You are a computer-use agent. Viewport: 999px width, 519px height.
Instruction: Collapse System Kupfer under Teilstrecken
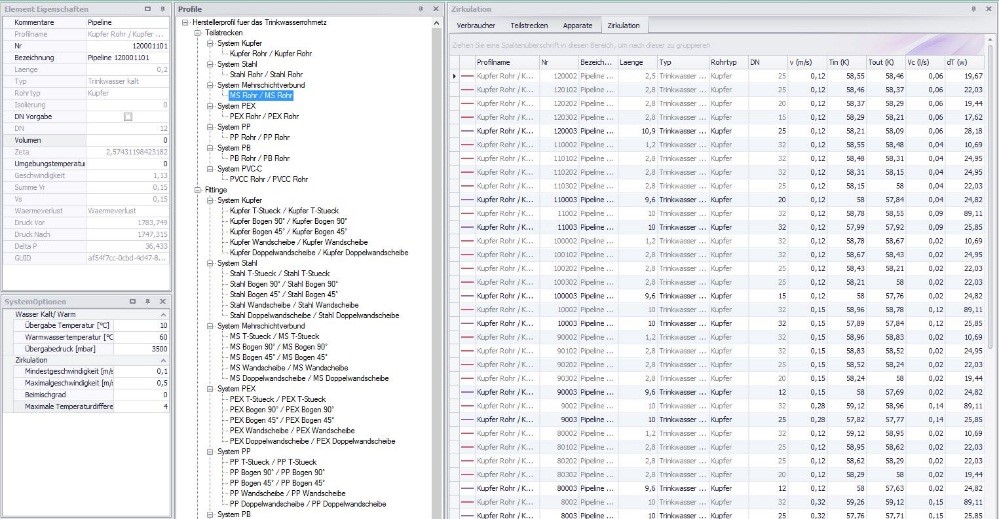coord(210,43)
